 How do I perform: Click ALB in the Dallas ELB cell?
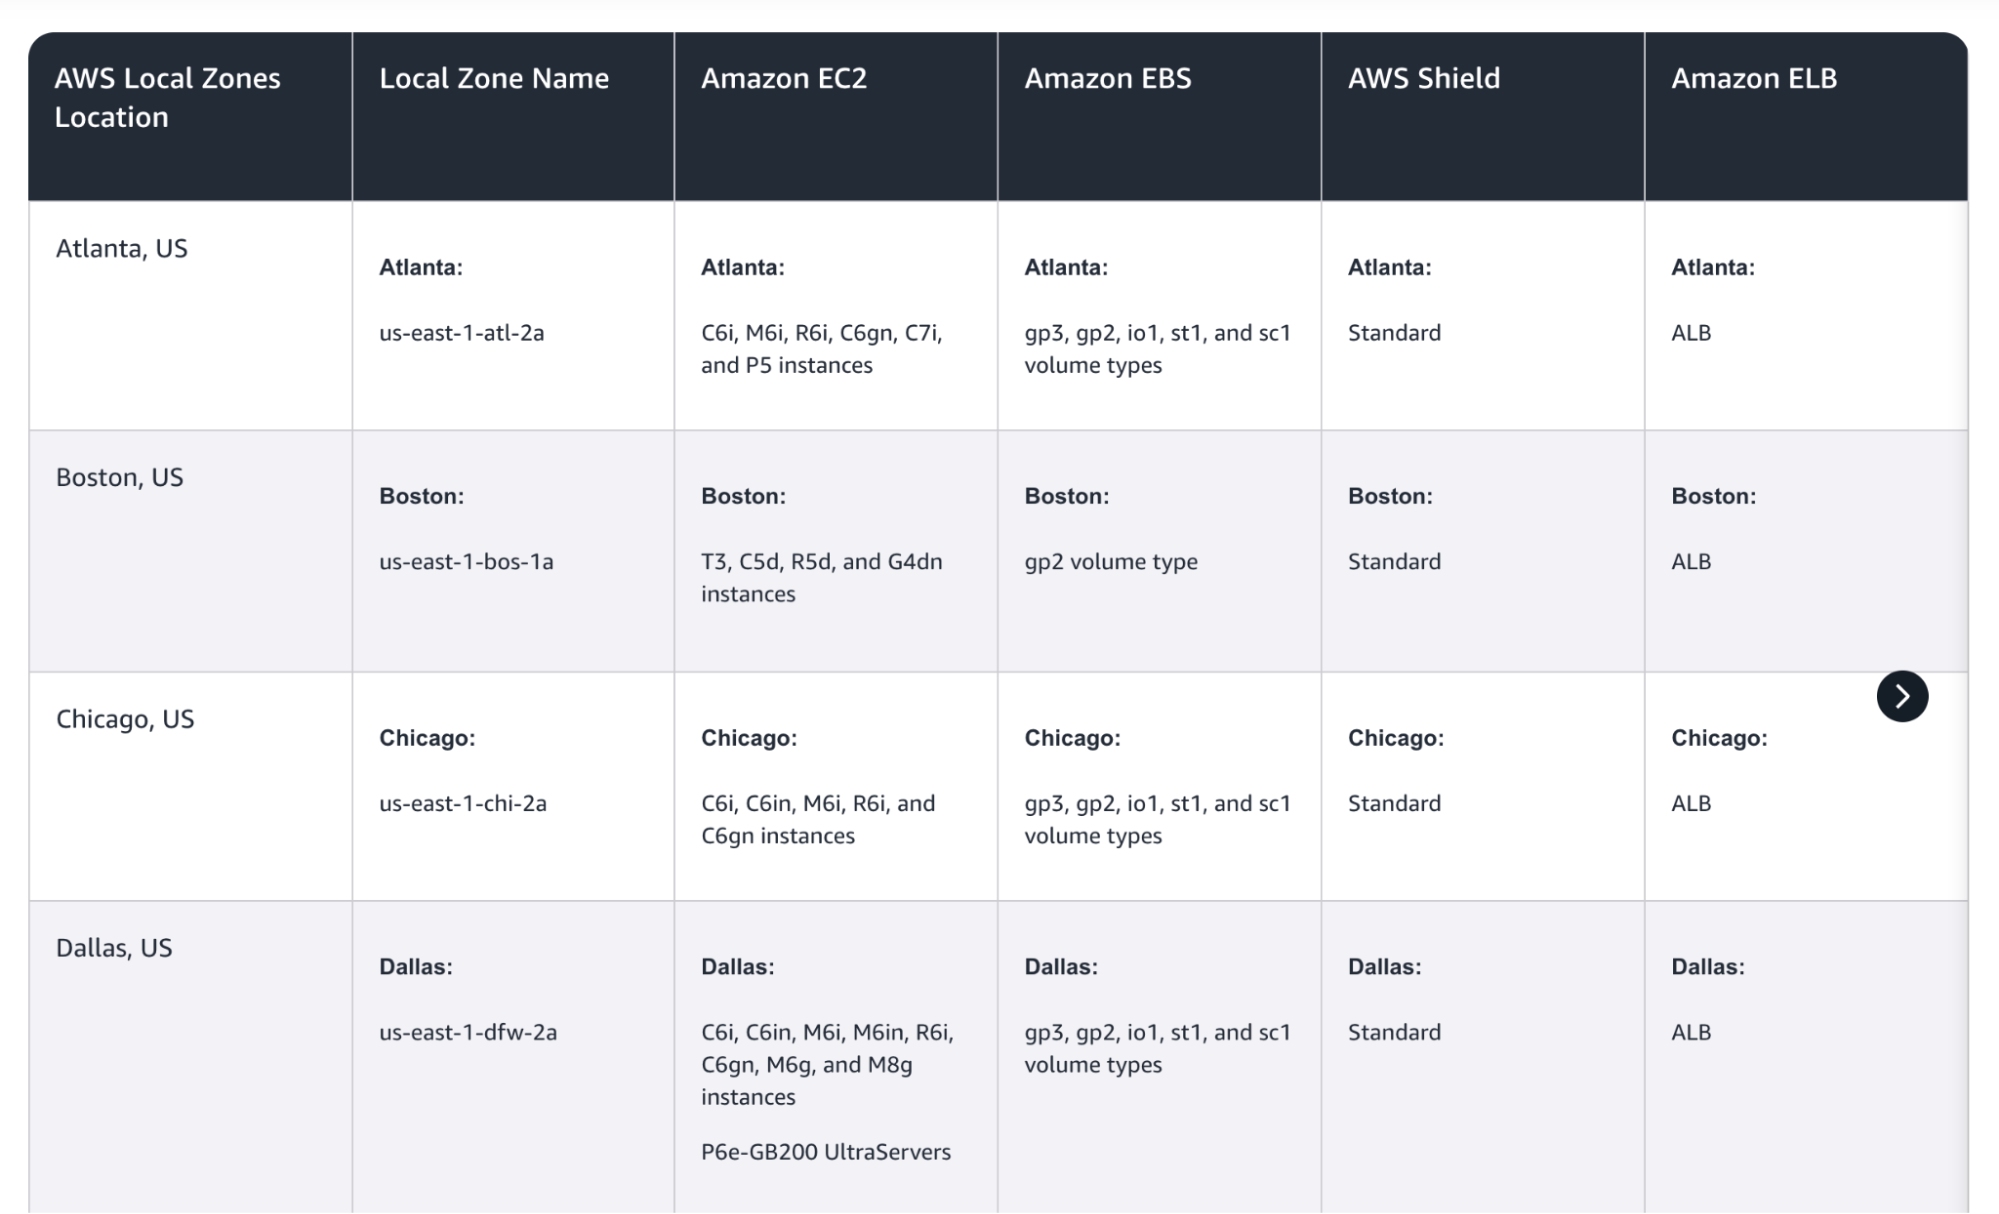coord(1690,1033)
